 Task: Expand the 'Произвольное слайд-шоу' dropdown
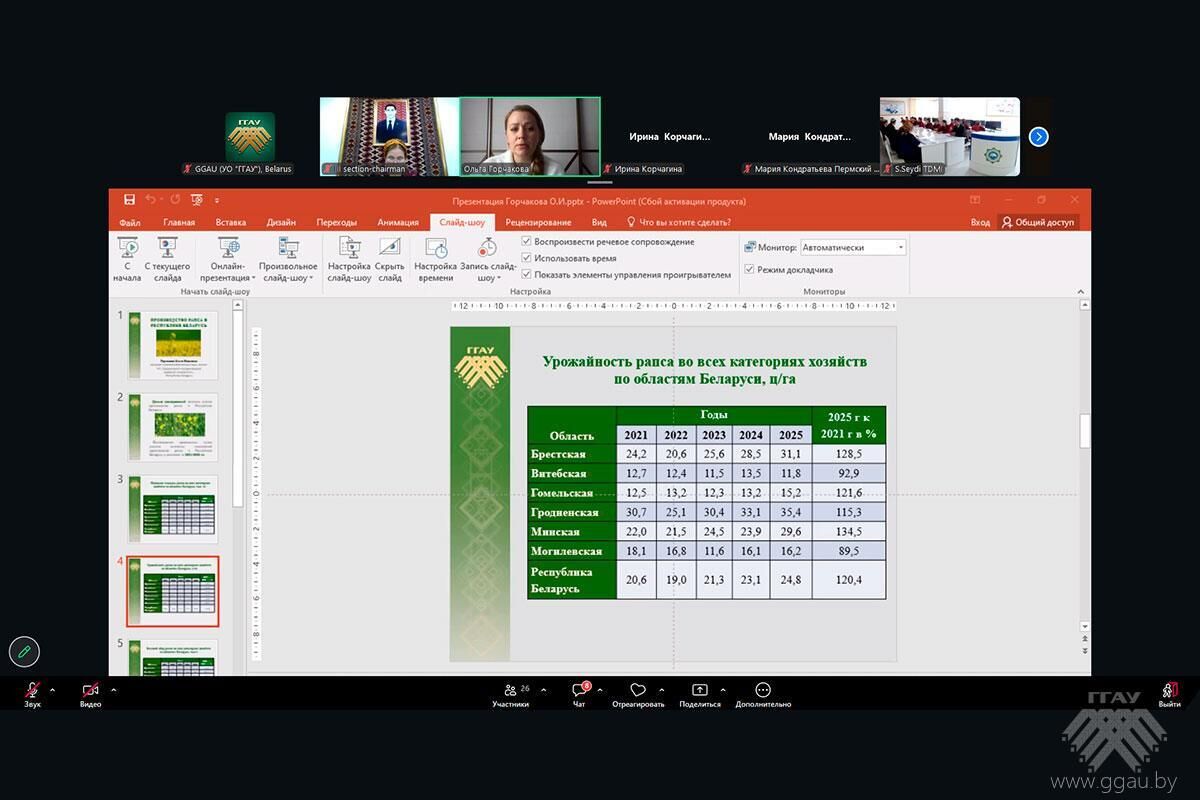pos(288,278)
